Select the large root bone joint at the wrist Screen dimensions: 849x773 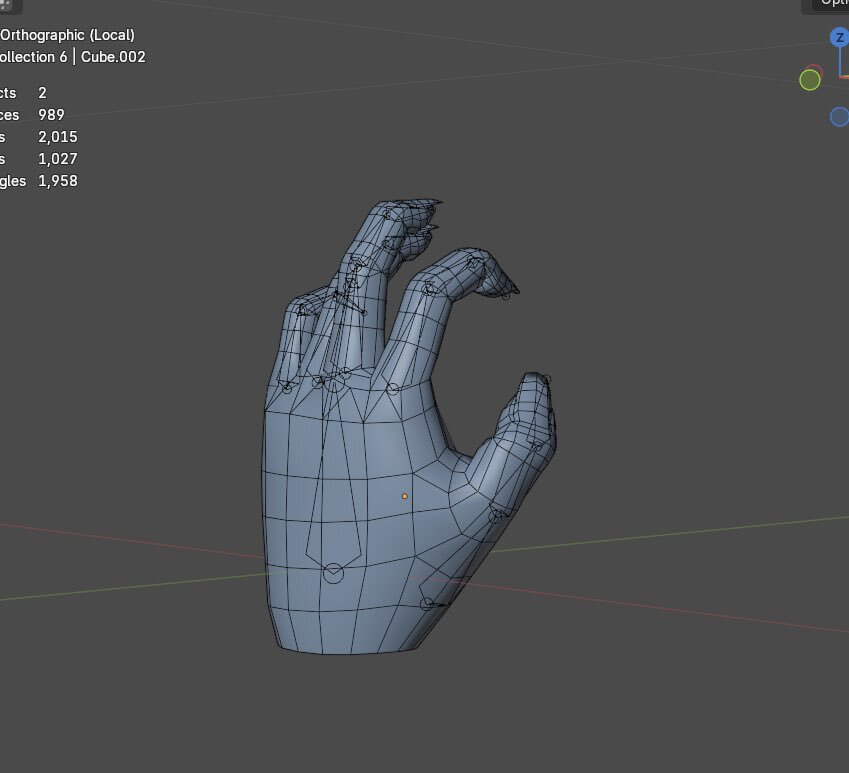(x=333, y=573)
